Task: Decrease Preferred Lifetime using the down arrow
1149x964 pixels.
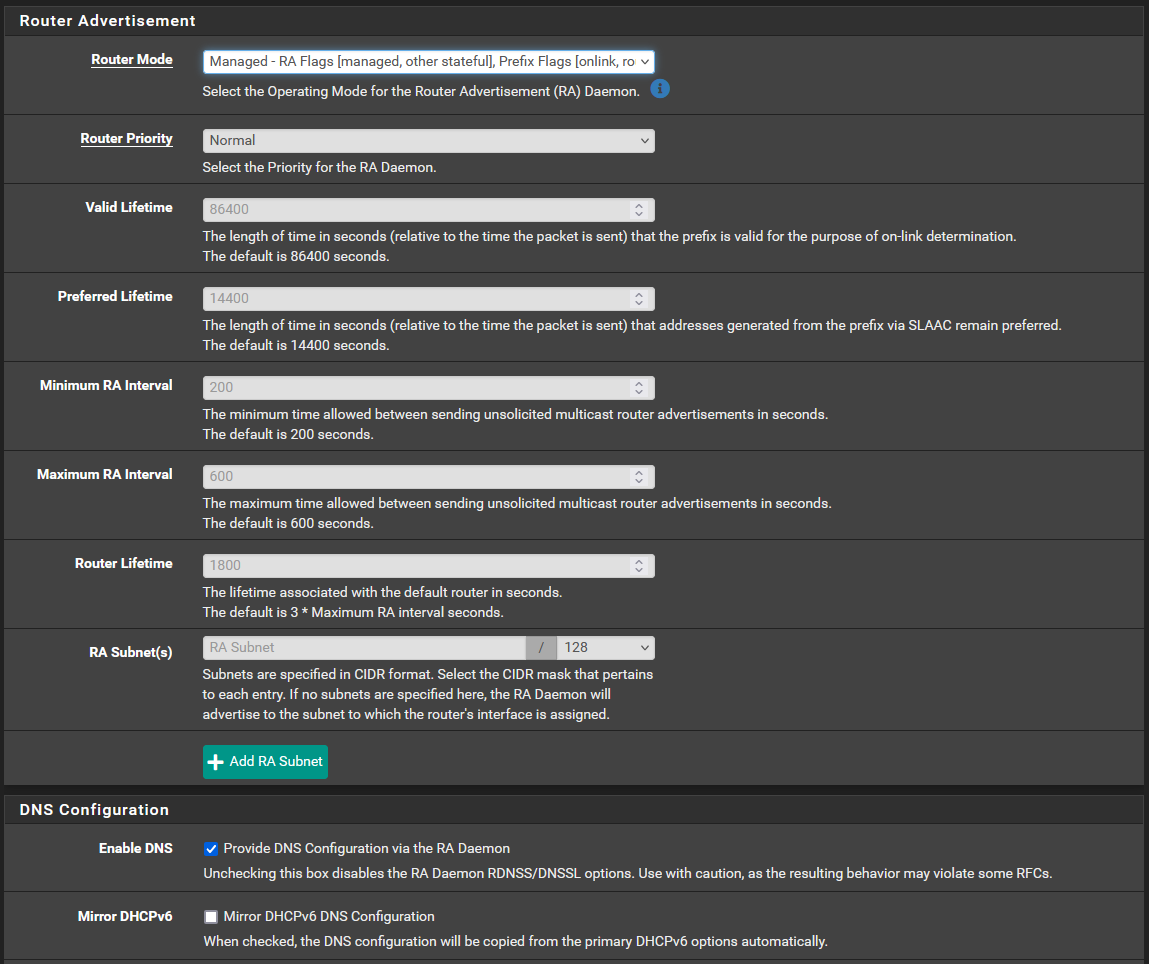Action: pyautogui.click(x=639, y=303)
